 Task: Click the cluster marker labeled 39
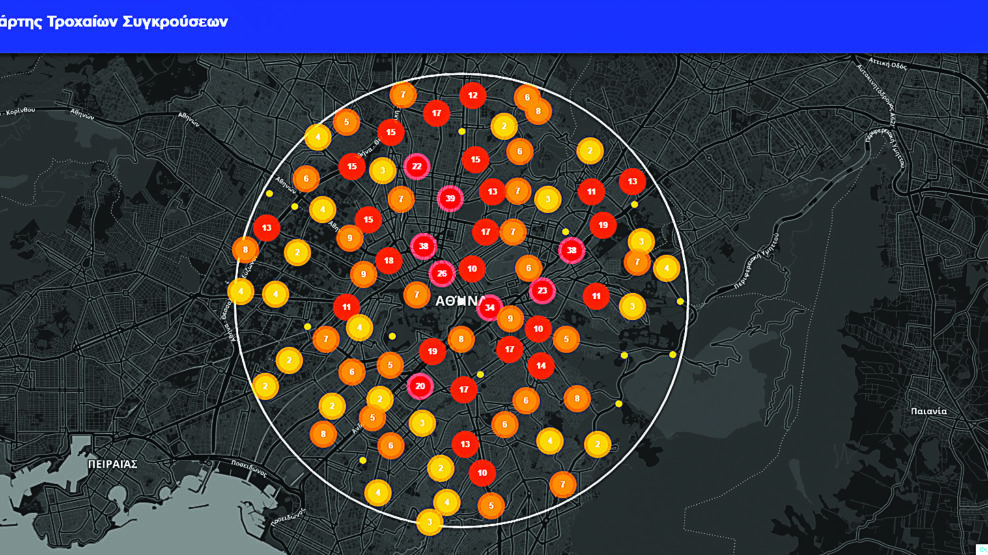coord(450,199)
